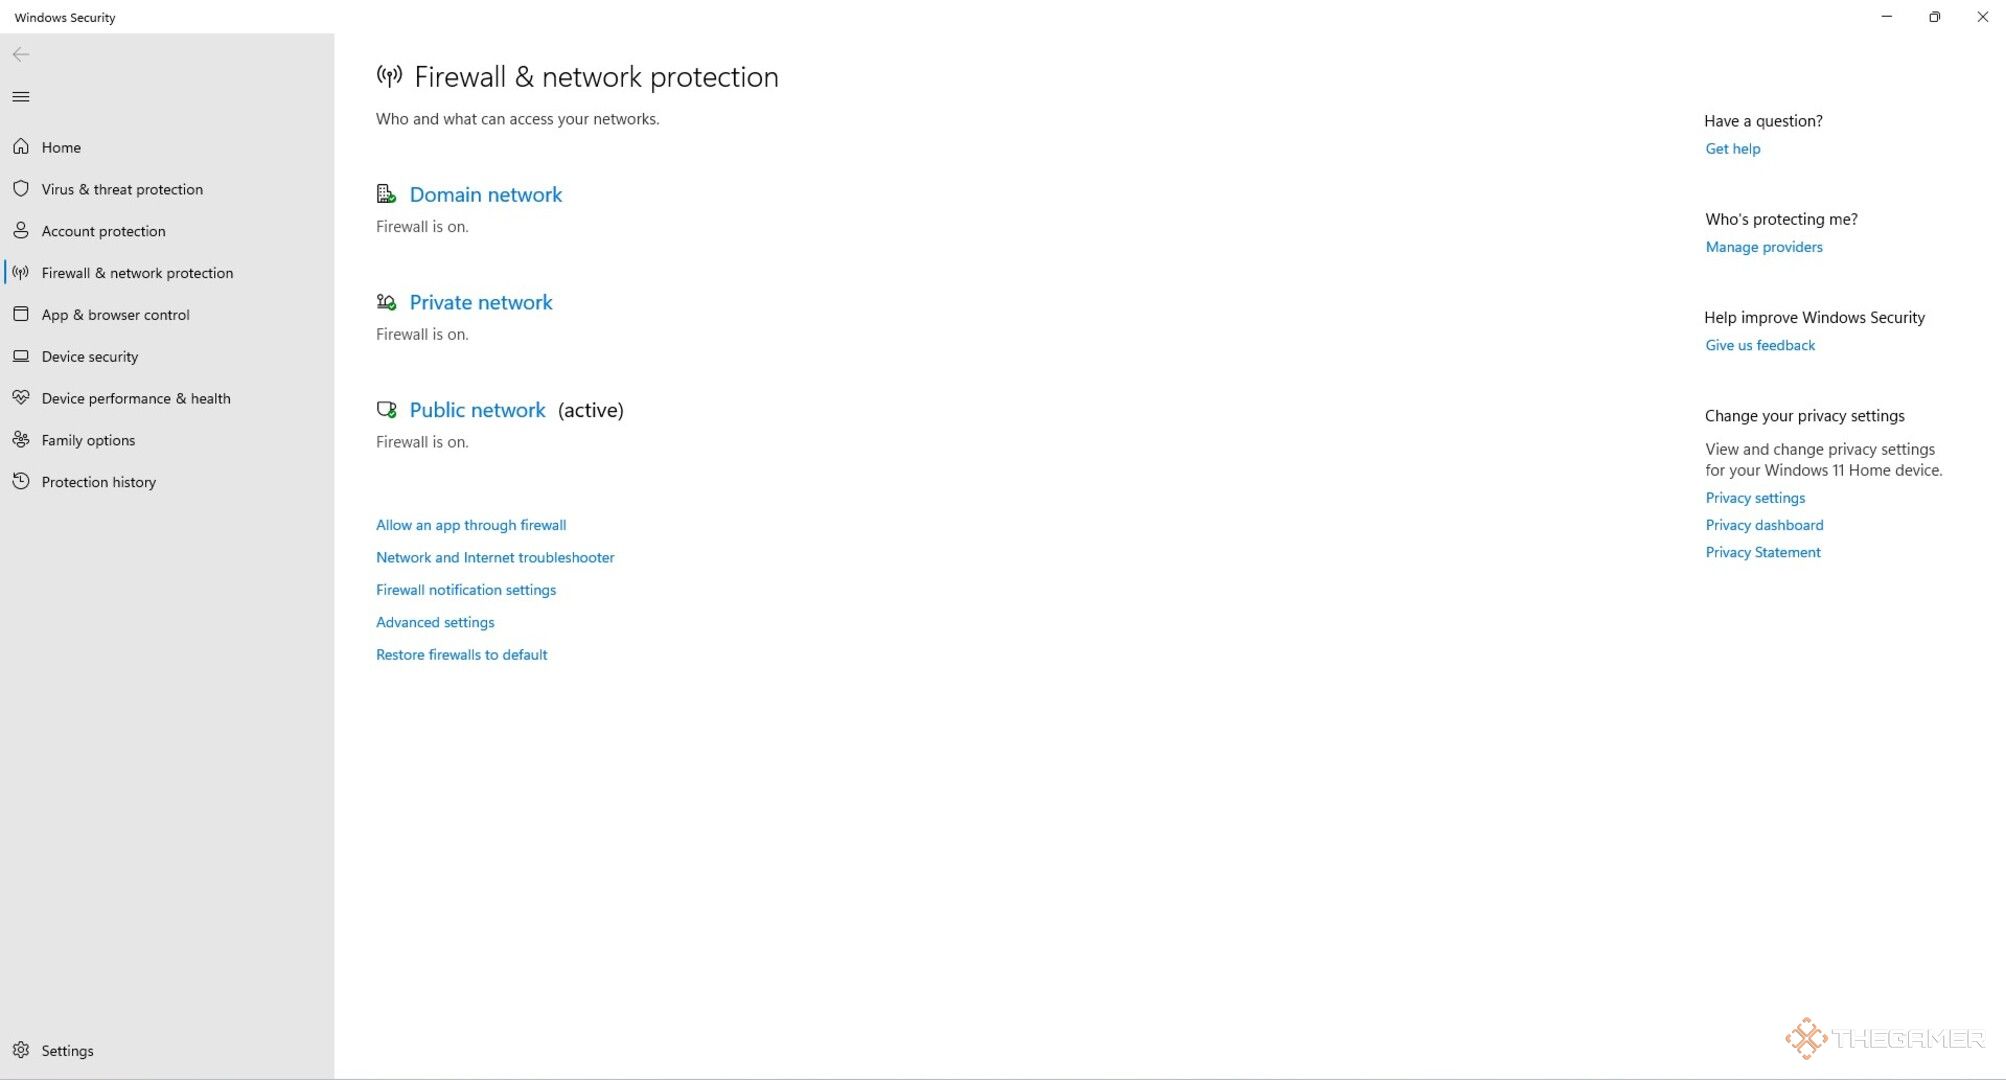Screen dimensions: 2006x1080
Task: Enable firewall notification settings toggle
Action: tap(465, 589)
